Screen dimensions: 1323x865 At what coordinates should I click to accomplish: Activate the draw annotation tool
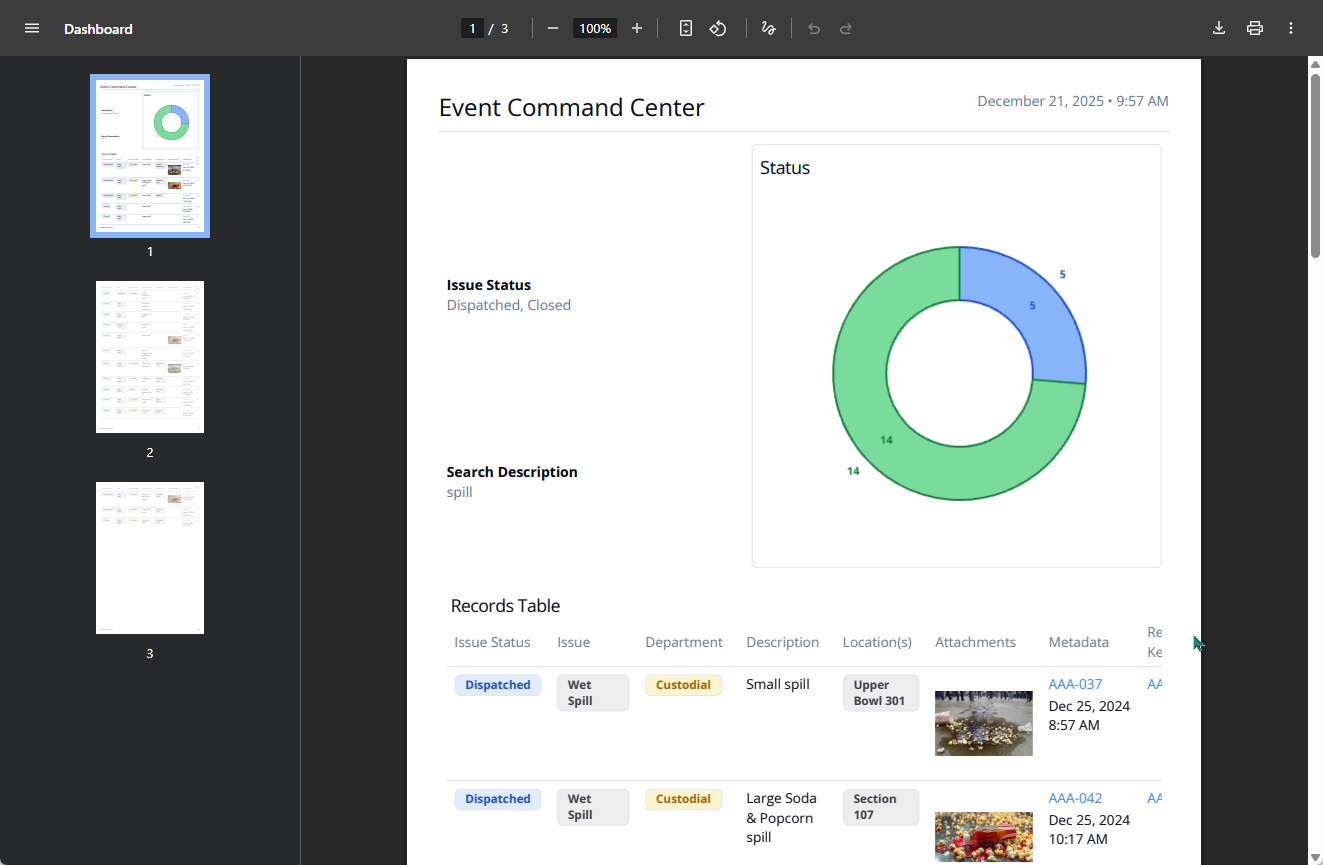pyautogui.click(x=768, y=28)
